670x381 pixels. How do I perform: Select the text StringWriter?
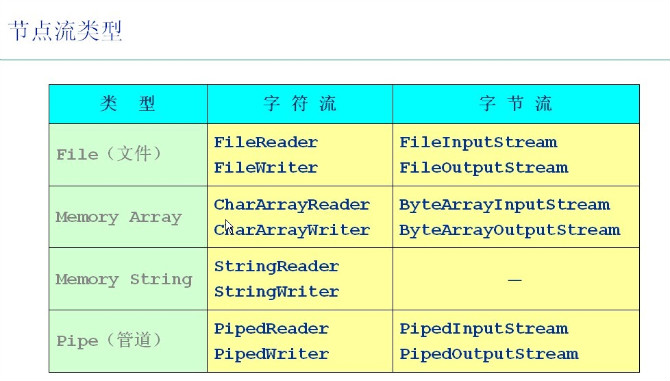pyautogui.click(x=276, y=292)
